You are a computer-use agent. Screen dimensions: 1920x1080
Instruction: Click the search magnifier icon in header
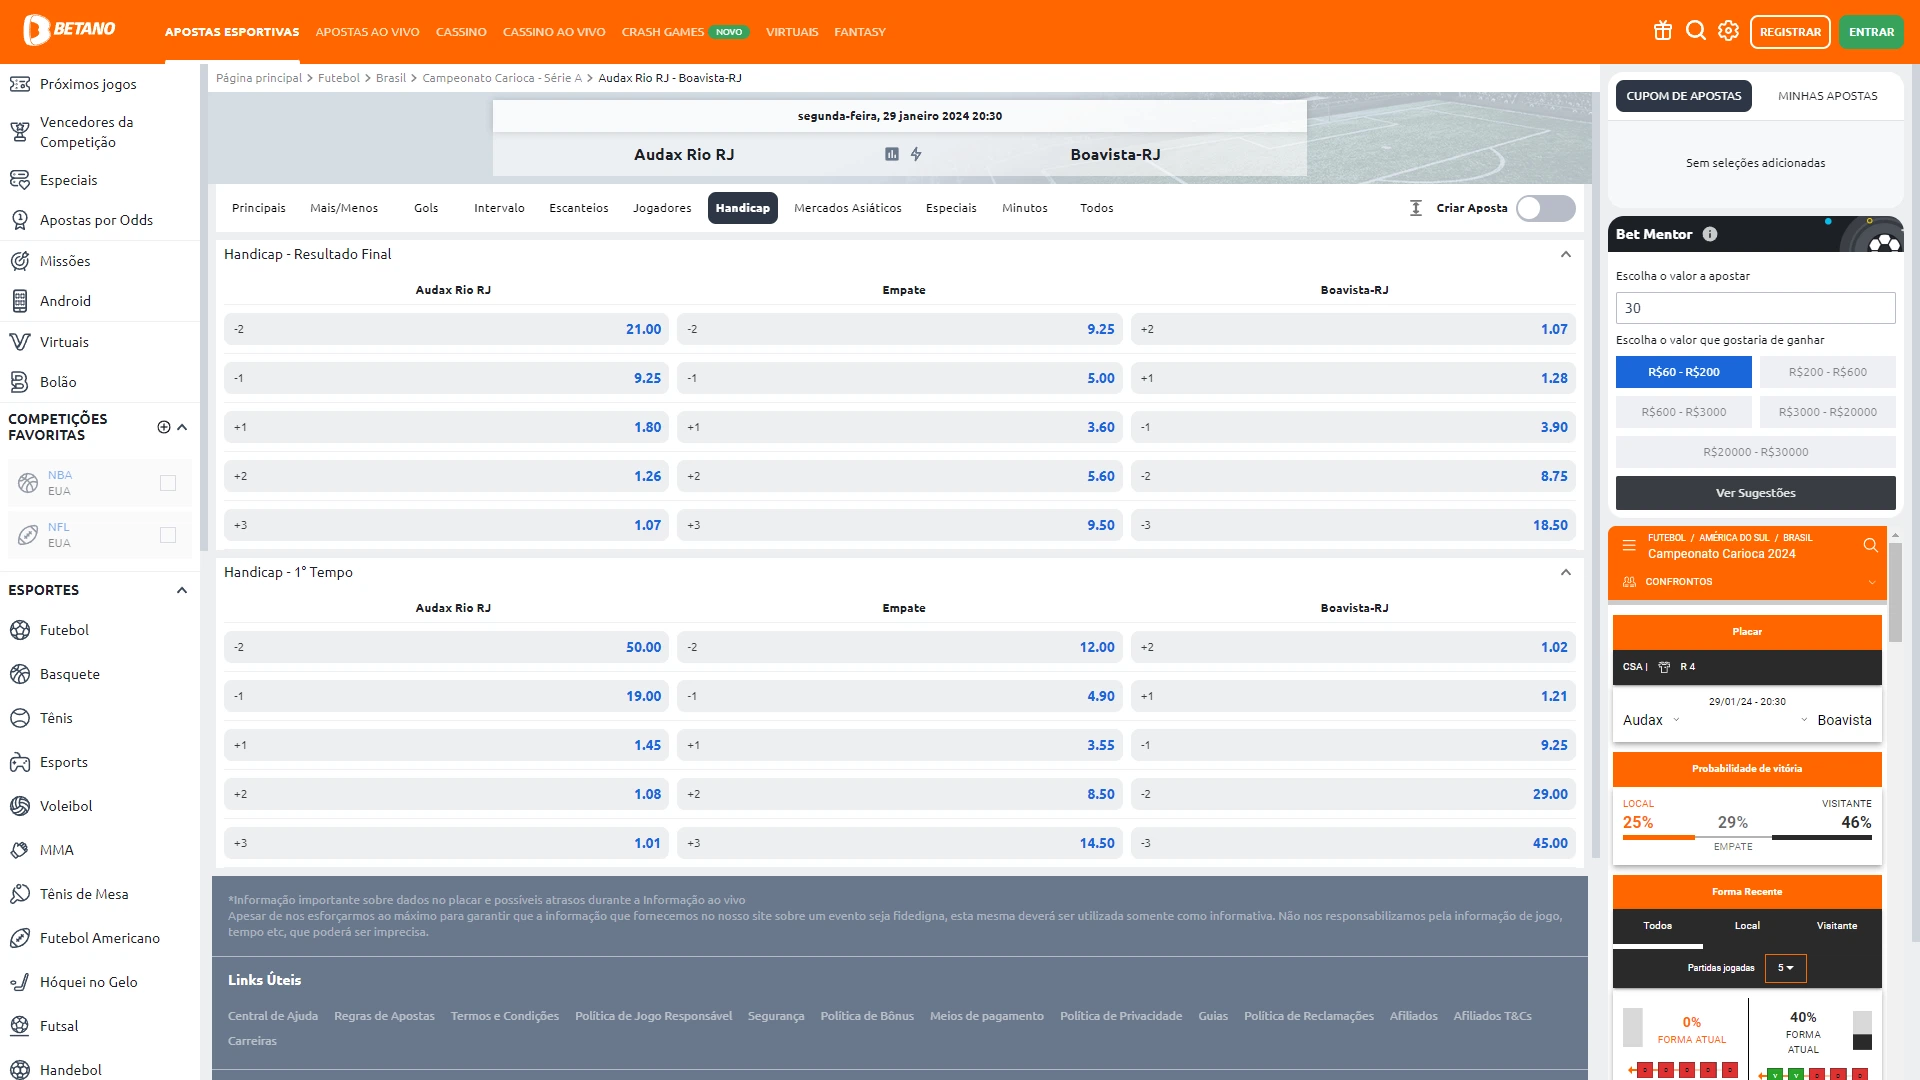tap(1696, 31)
